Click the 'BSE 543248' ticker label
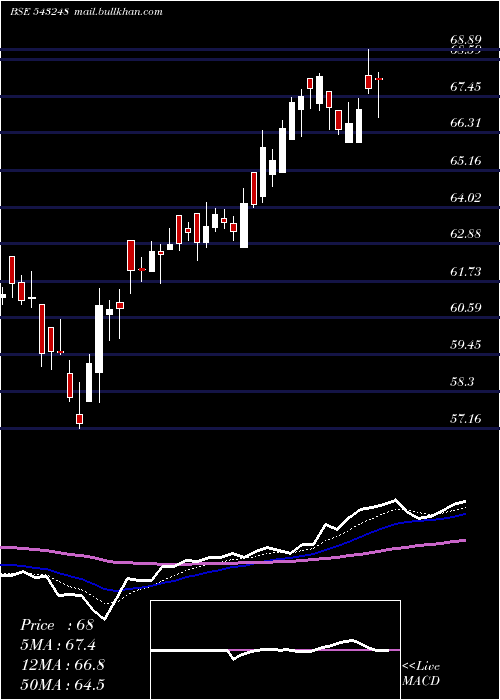 point(39,12)
